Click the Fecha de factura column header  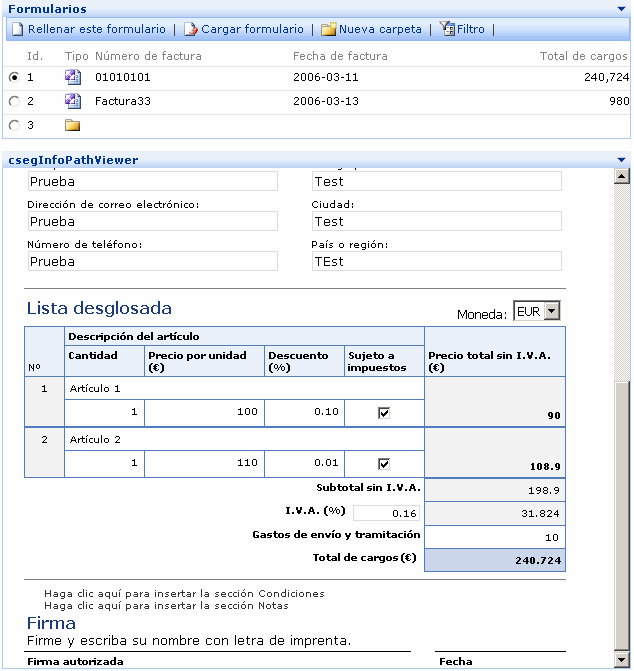pyautogui.click(x=340, y=56)
